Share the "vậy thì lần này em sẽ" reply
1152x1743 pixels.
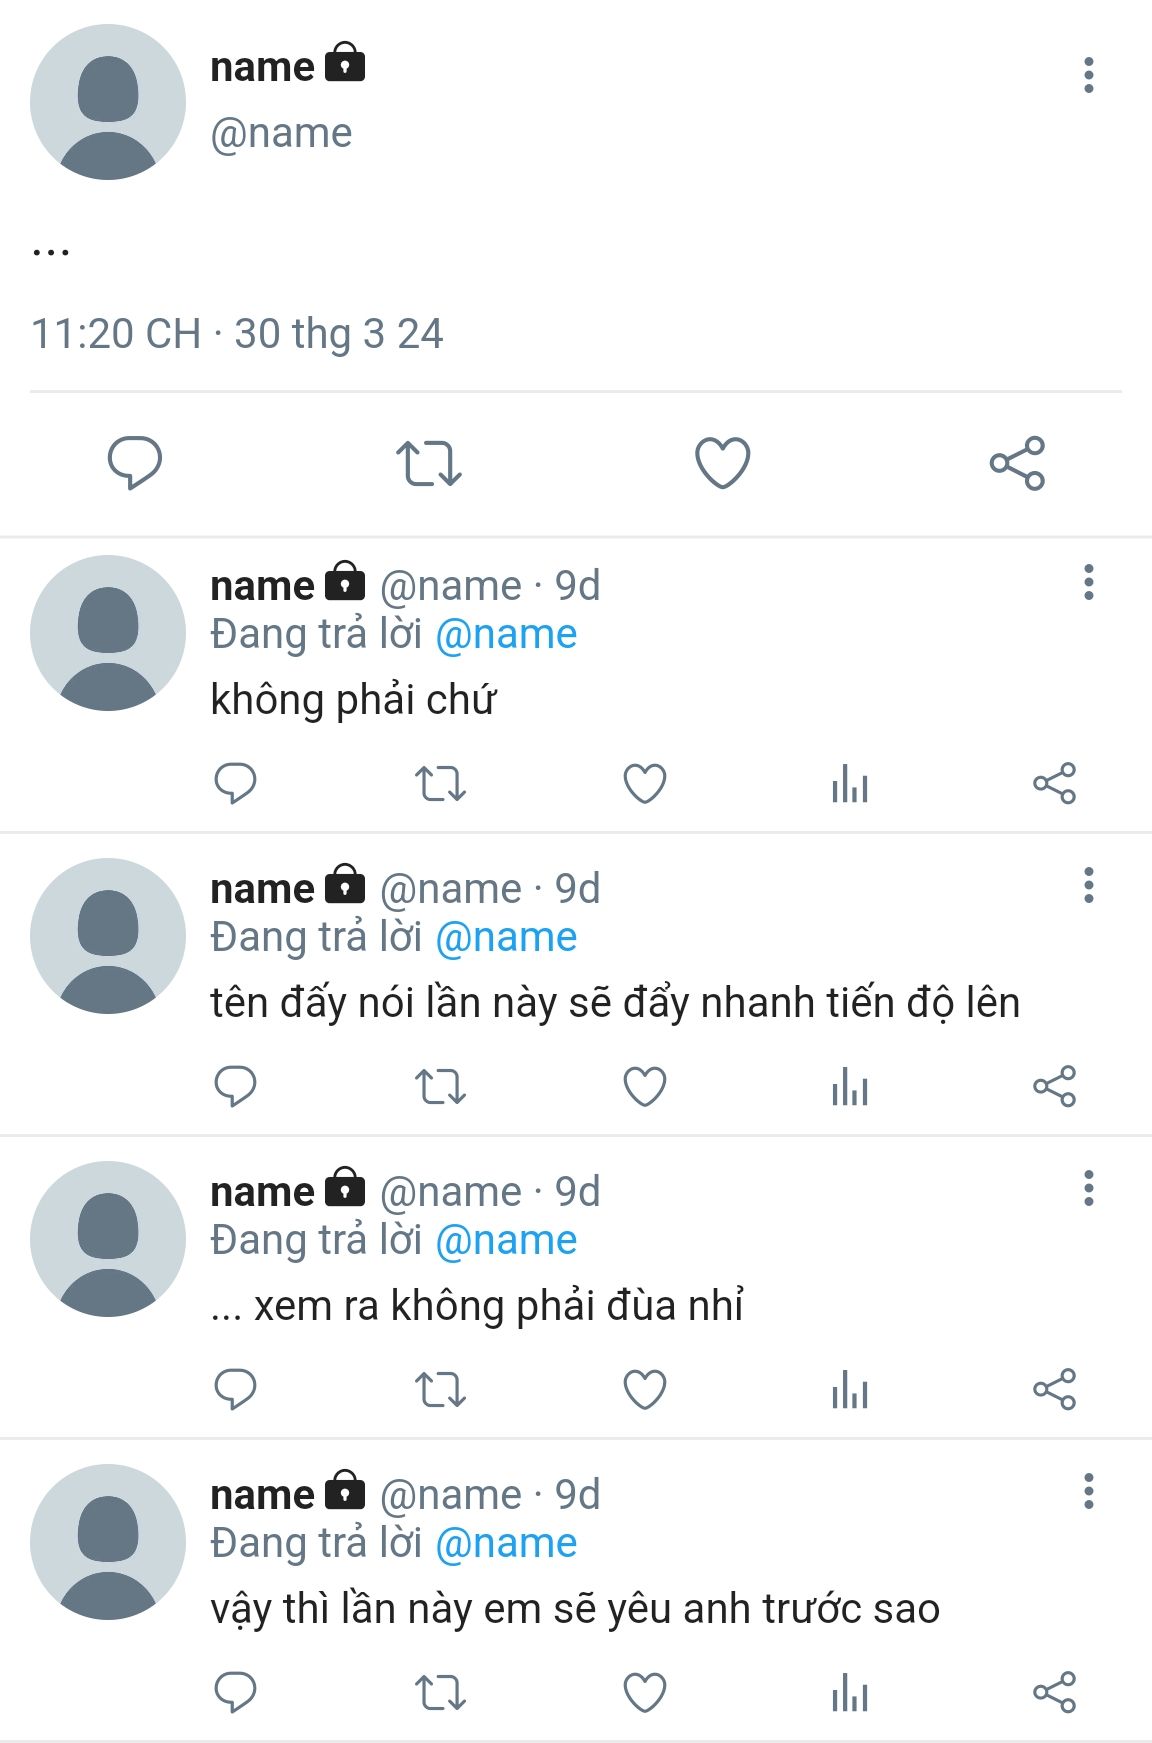[x=1054, y=1693]
